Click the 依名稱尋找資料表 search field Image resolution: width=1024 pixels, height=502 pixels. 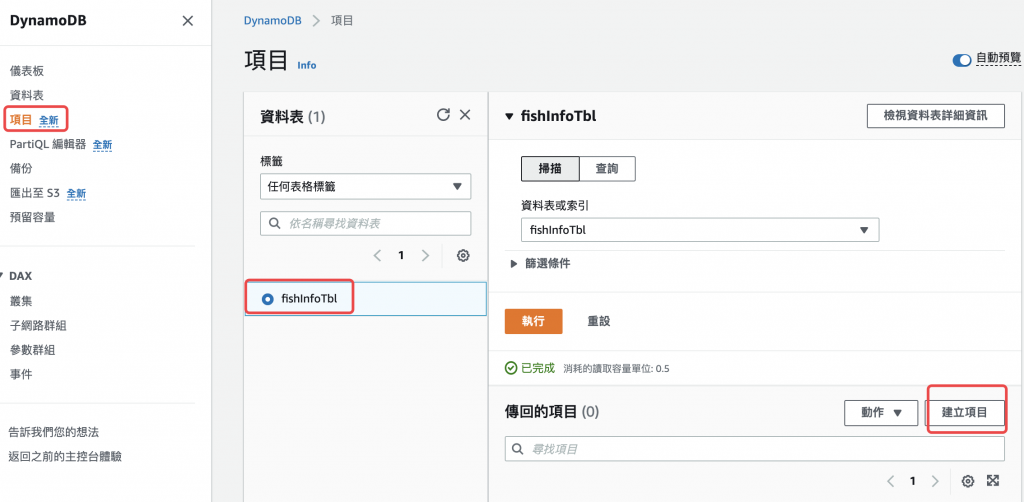point(365,223)
